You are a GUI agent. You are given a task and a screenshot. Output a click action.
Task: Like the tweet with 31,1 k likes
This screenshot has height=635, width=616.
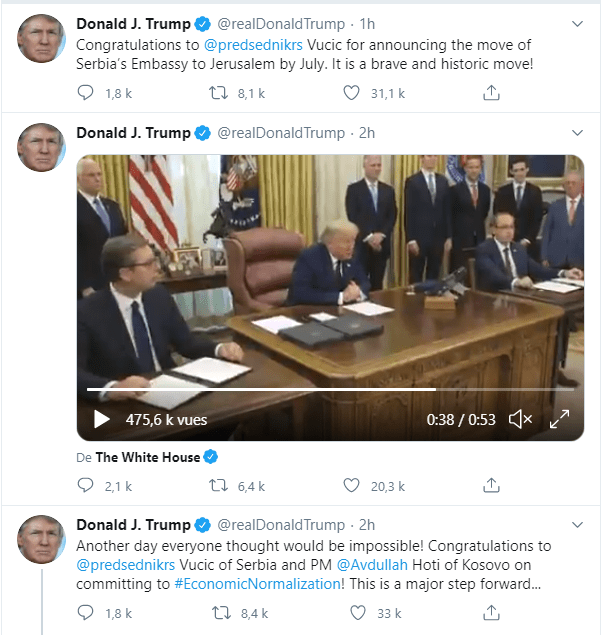click(x=351, y=93)
